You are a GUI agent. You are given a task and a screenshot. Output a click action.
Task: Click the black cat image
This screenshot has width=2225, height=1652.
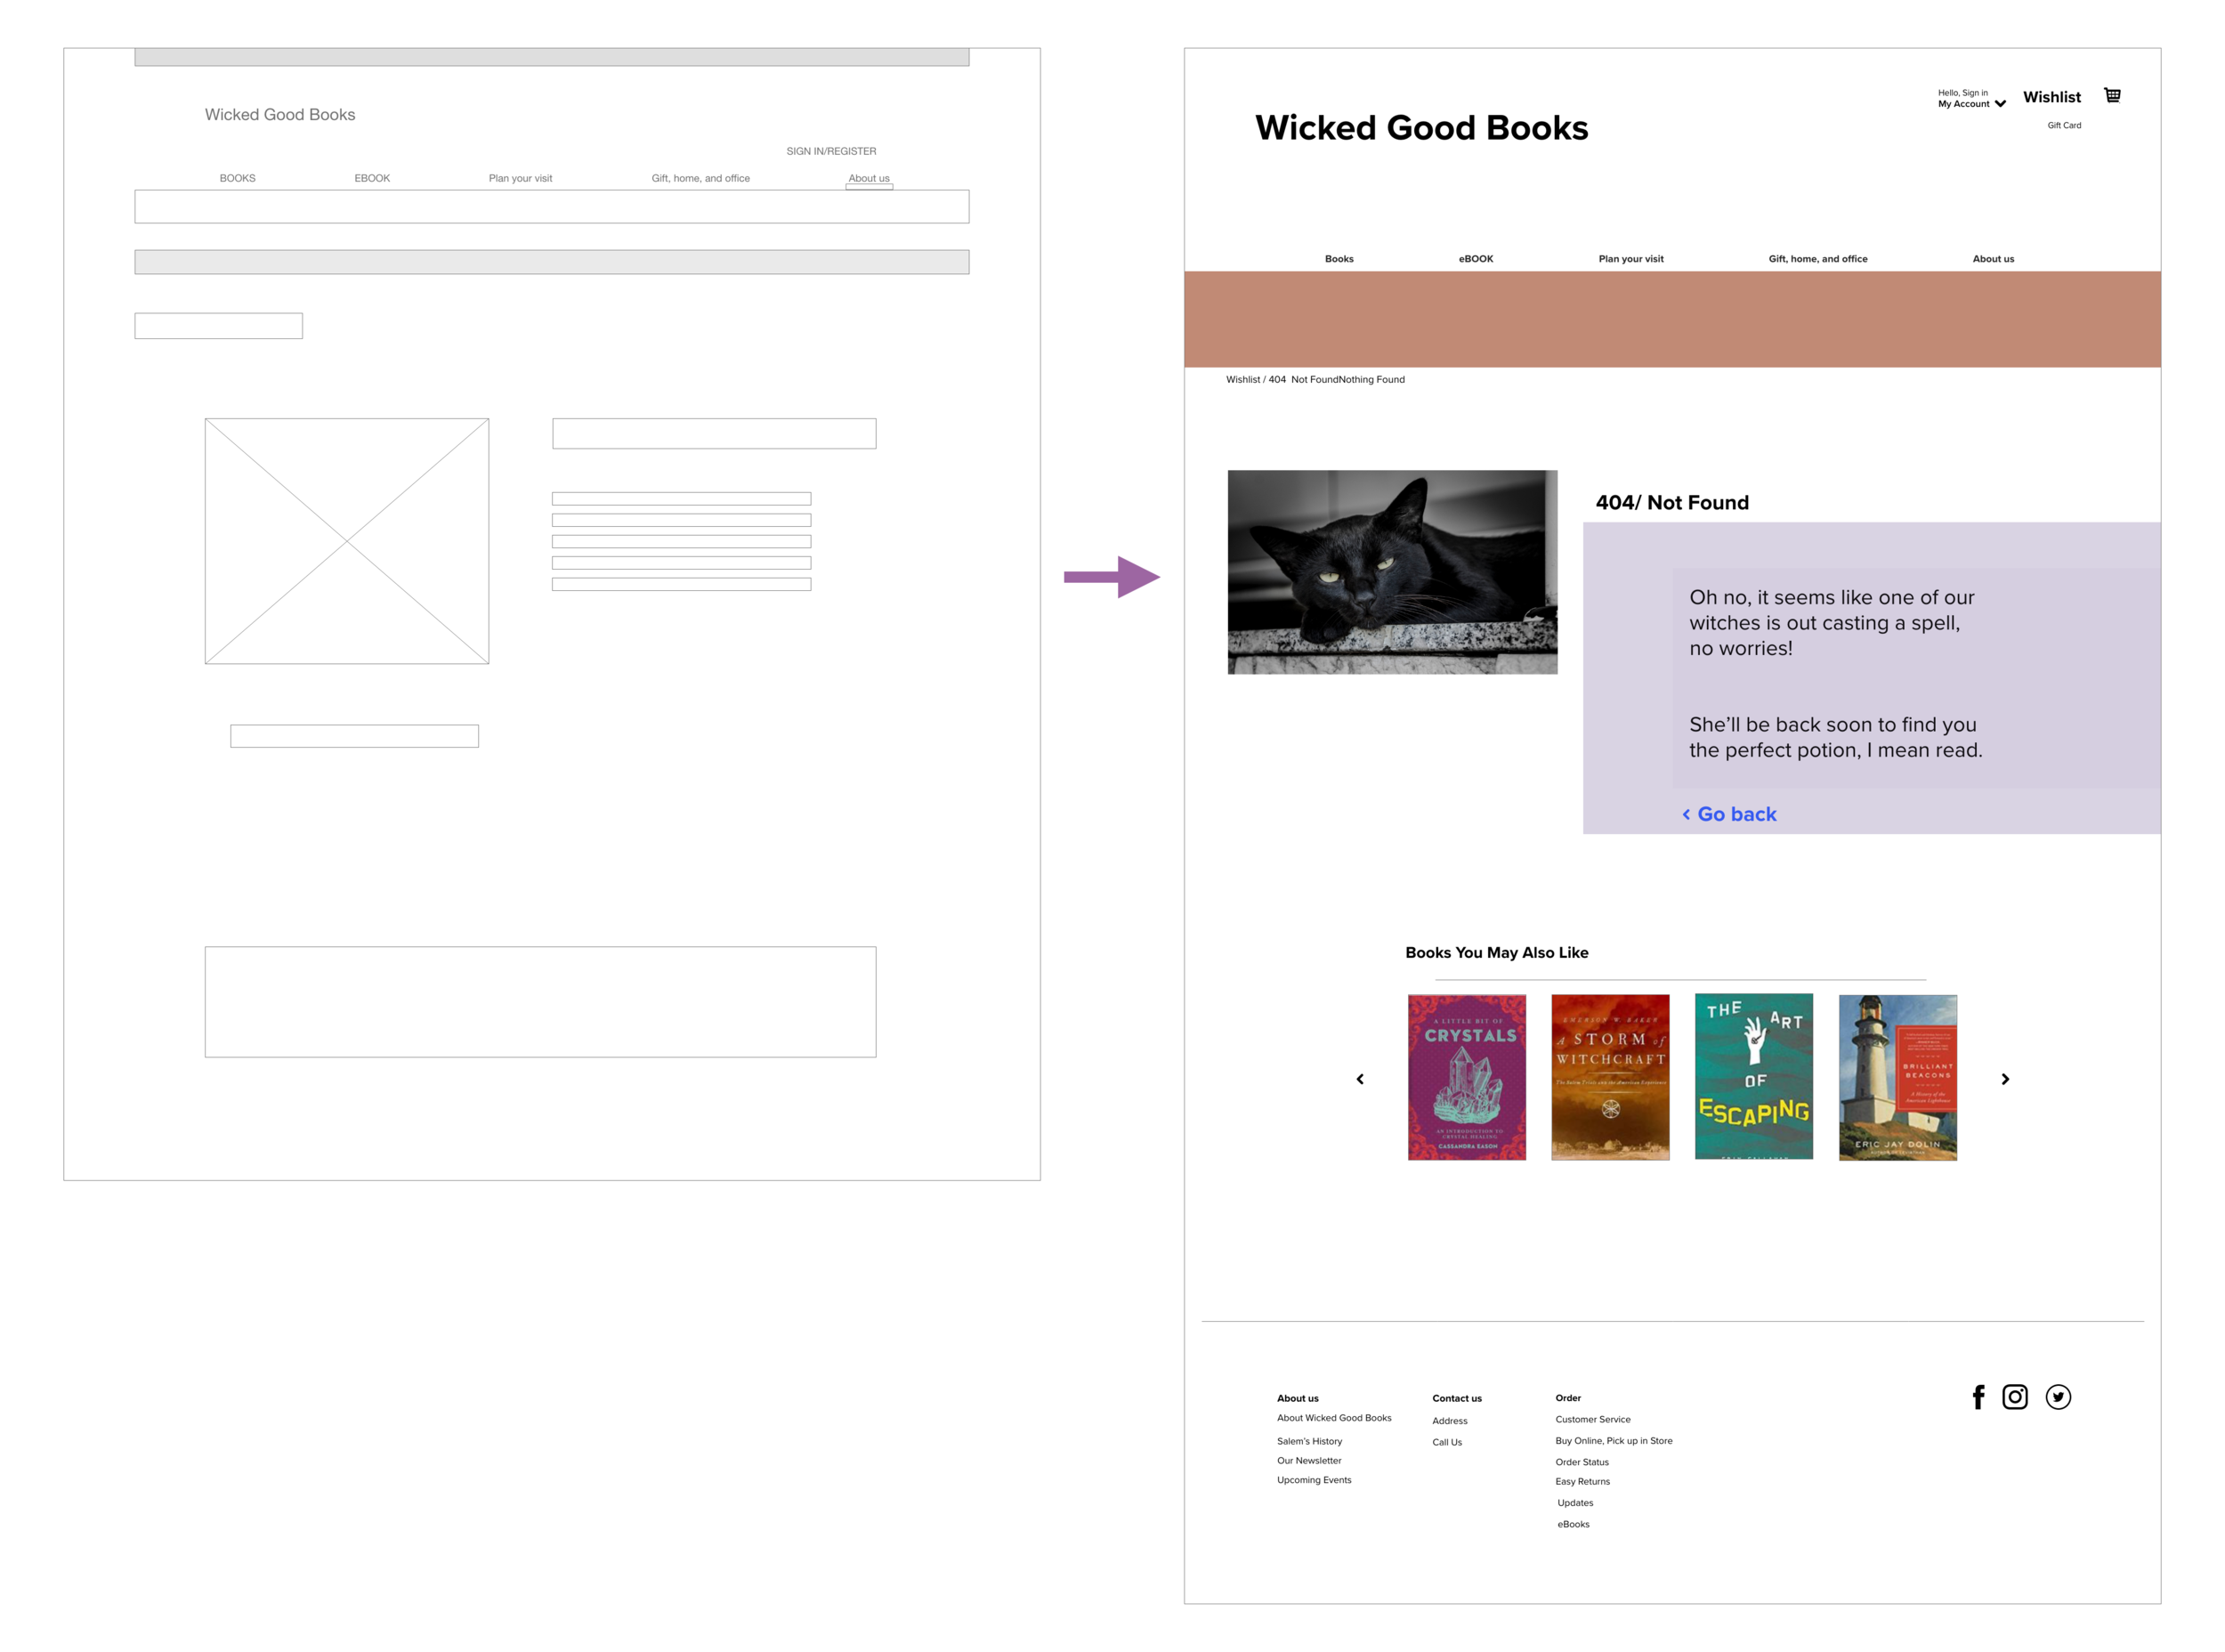coord(1392,572)
